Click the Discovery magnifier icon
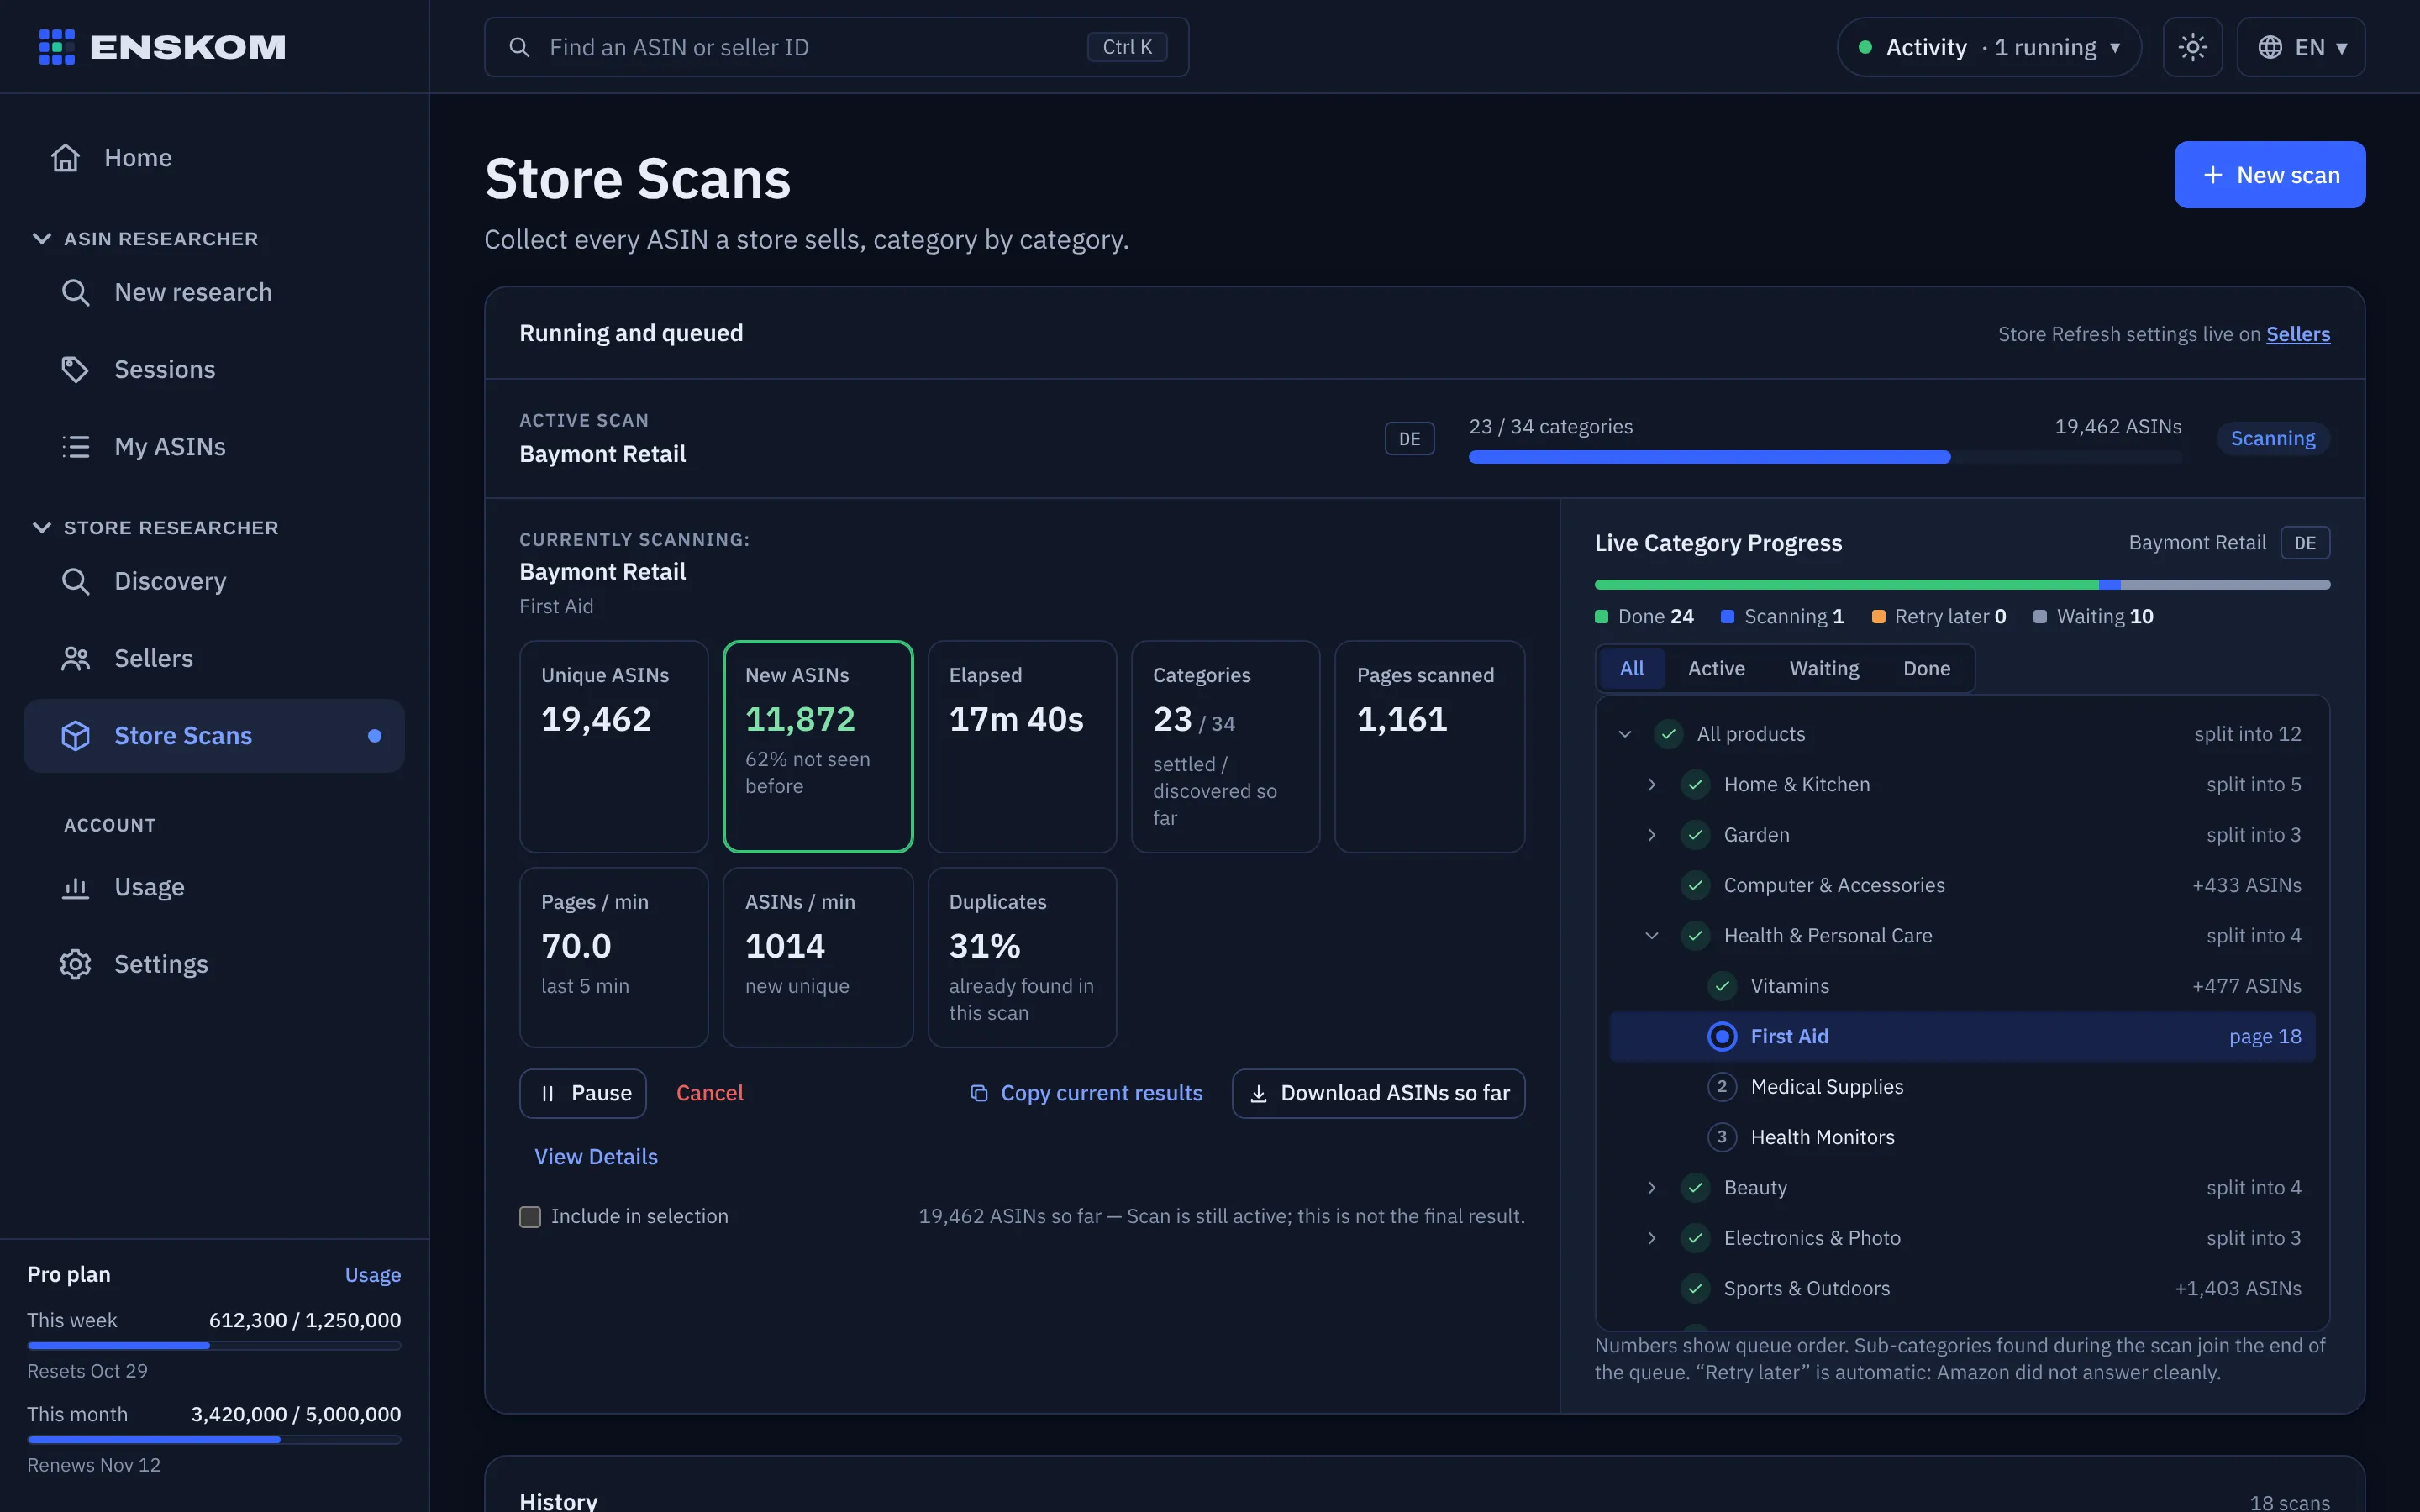Viewport: 2420px width, 1512px height. point(75,581)
